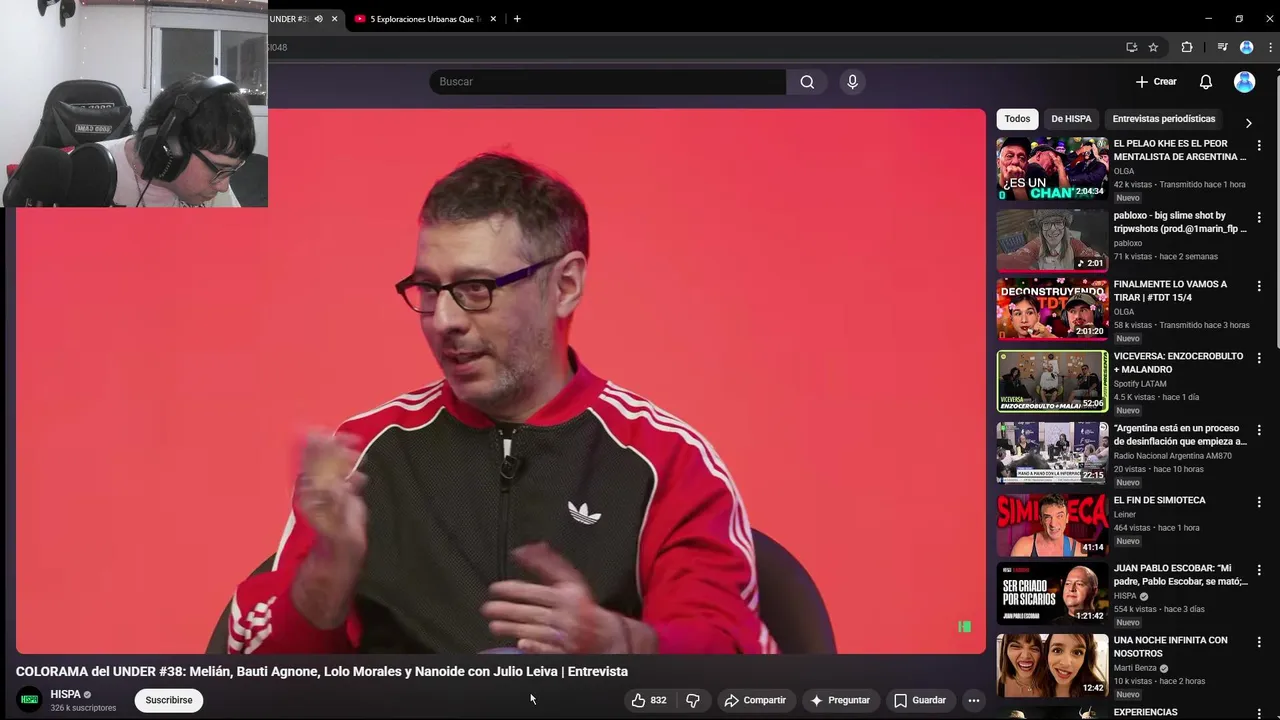
Task: Open FINALMENTE LO VAMOS A TIRAR thumbnail
Action: pos(1052,309)
